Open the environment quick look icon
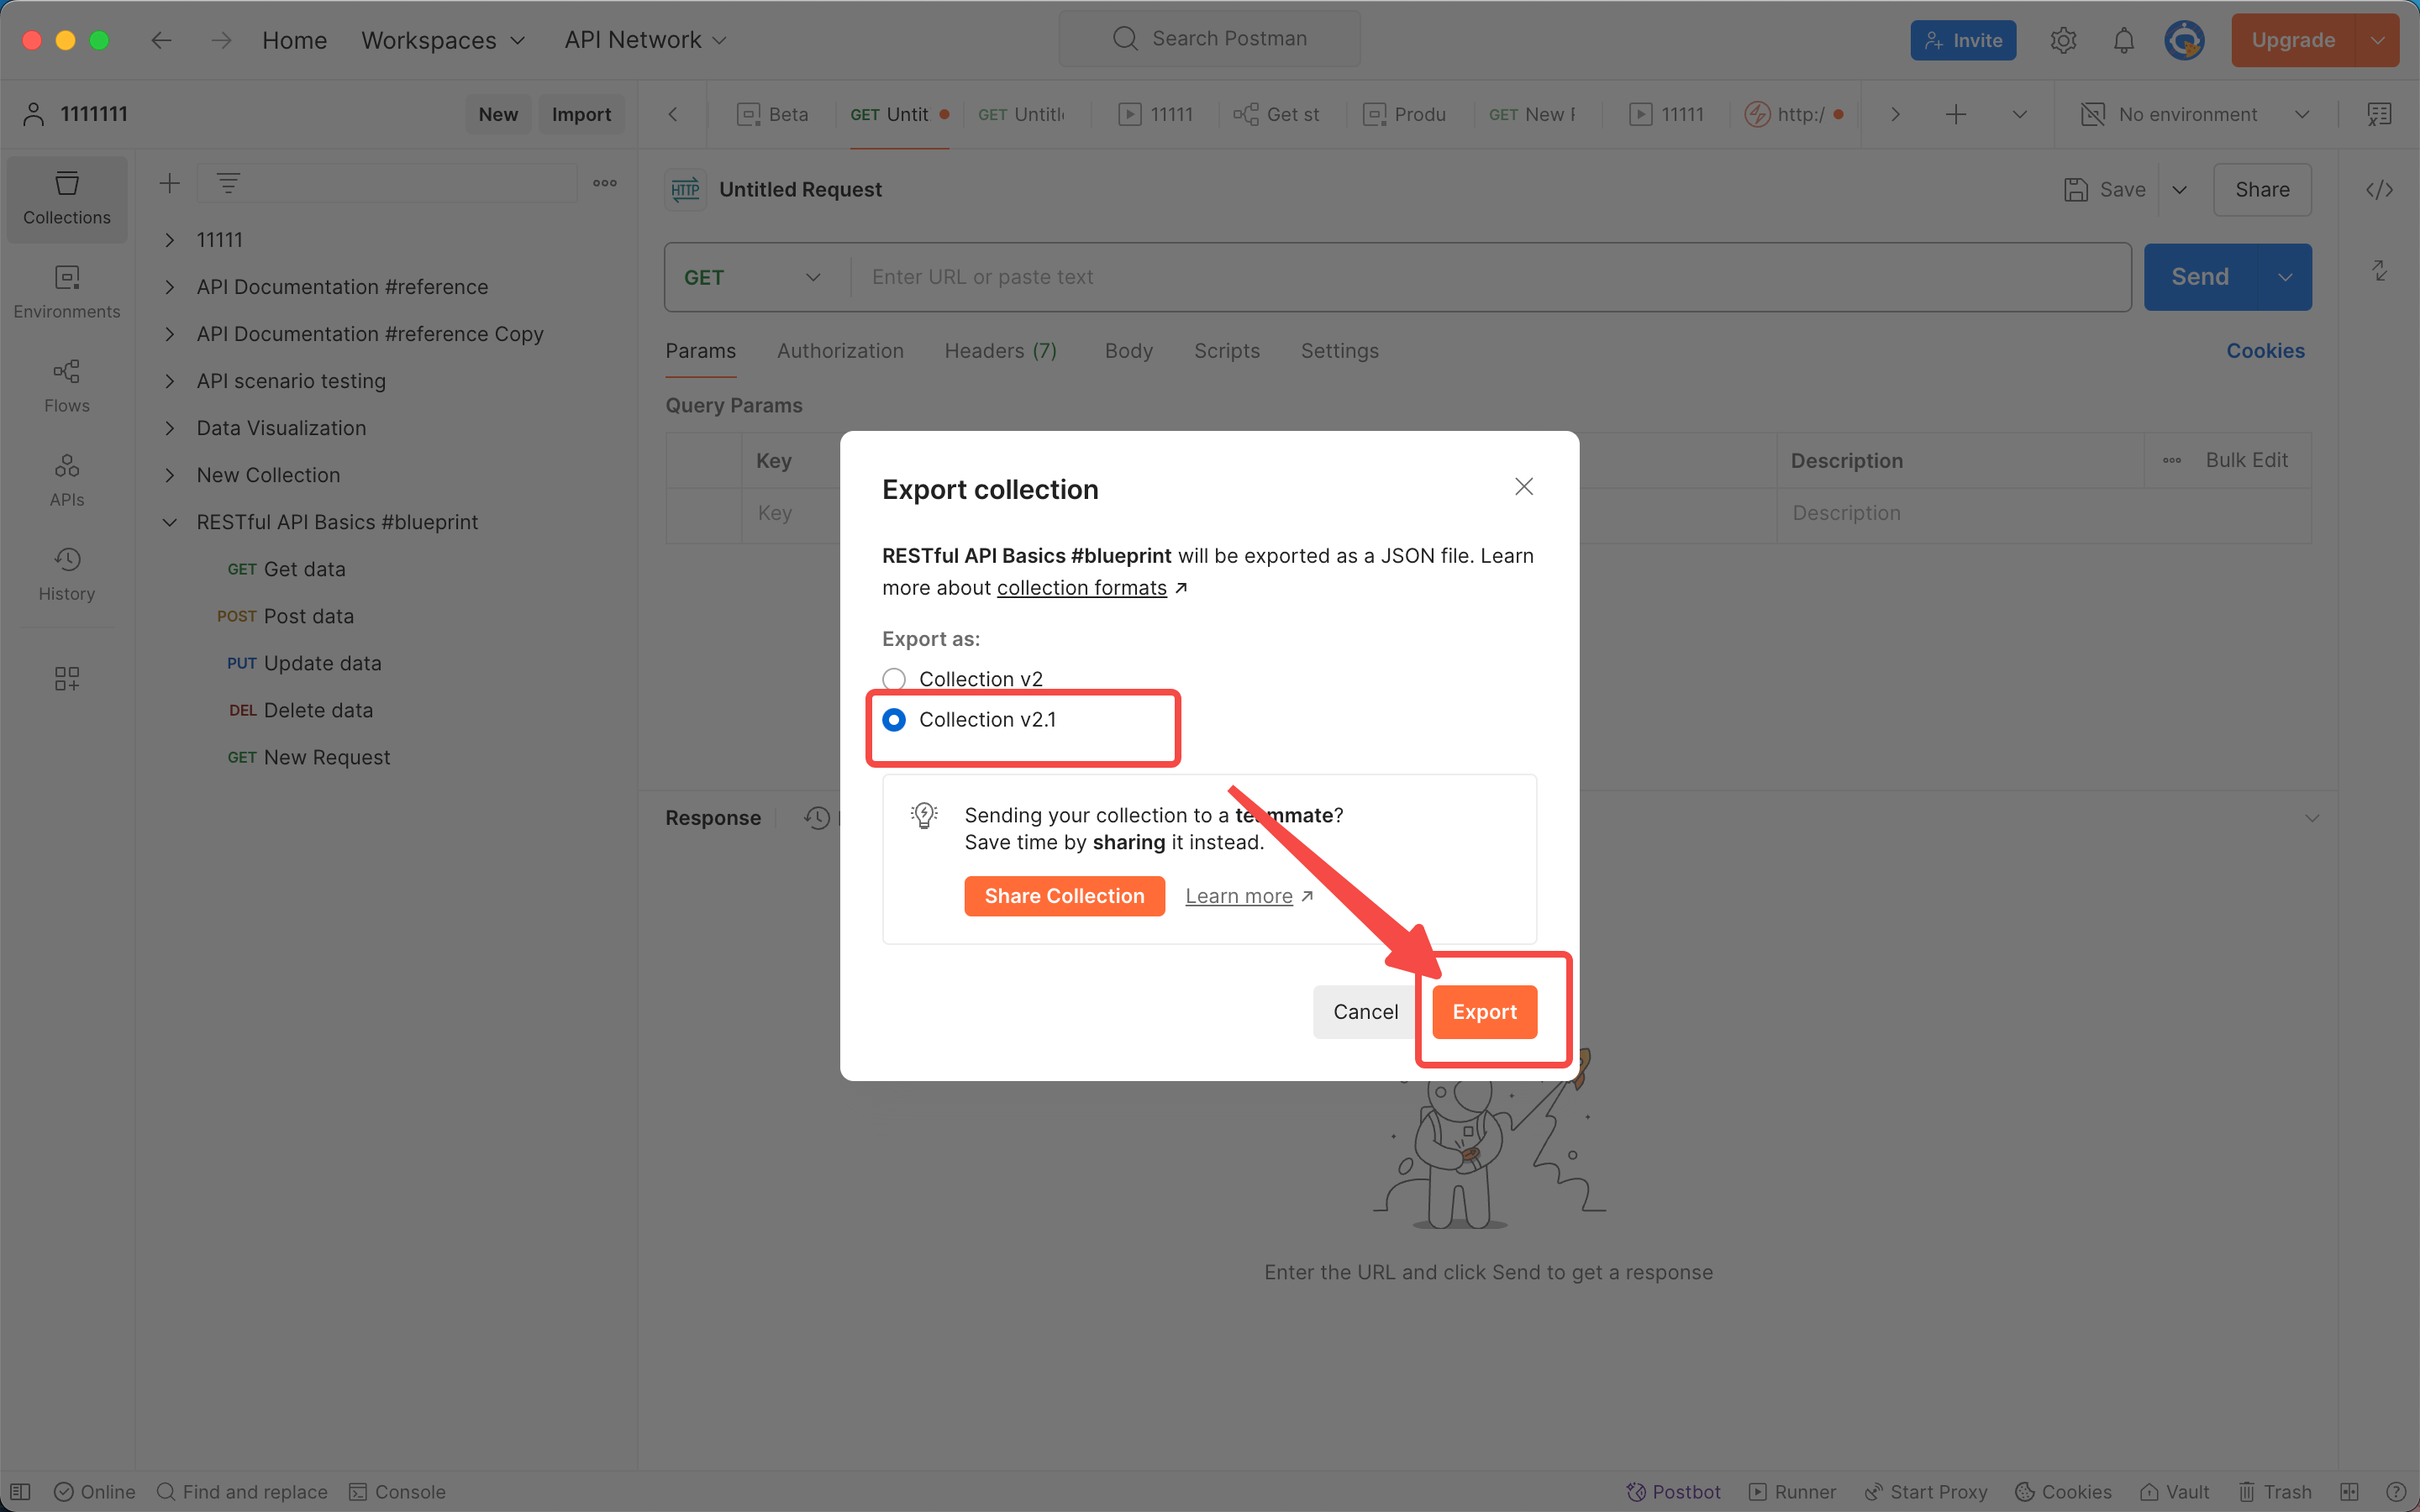 (x=2379, y=114)
